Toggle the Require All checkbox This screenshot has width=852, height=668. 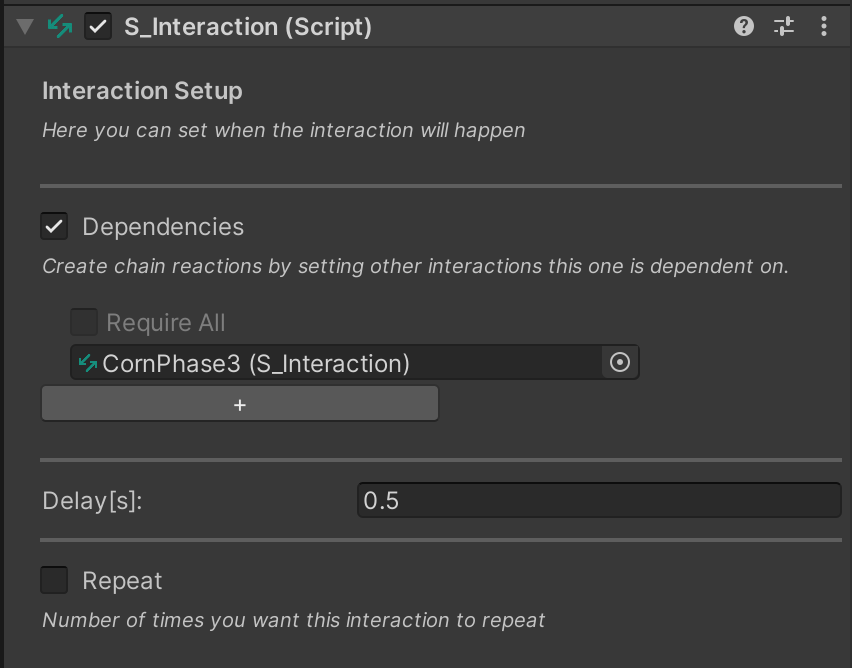tap(84, 323)
